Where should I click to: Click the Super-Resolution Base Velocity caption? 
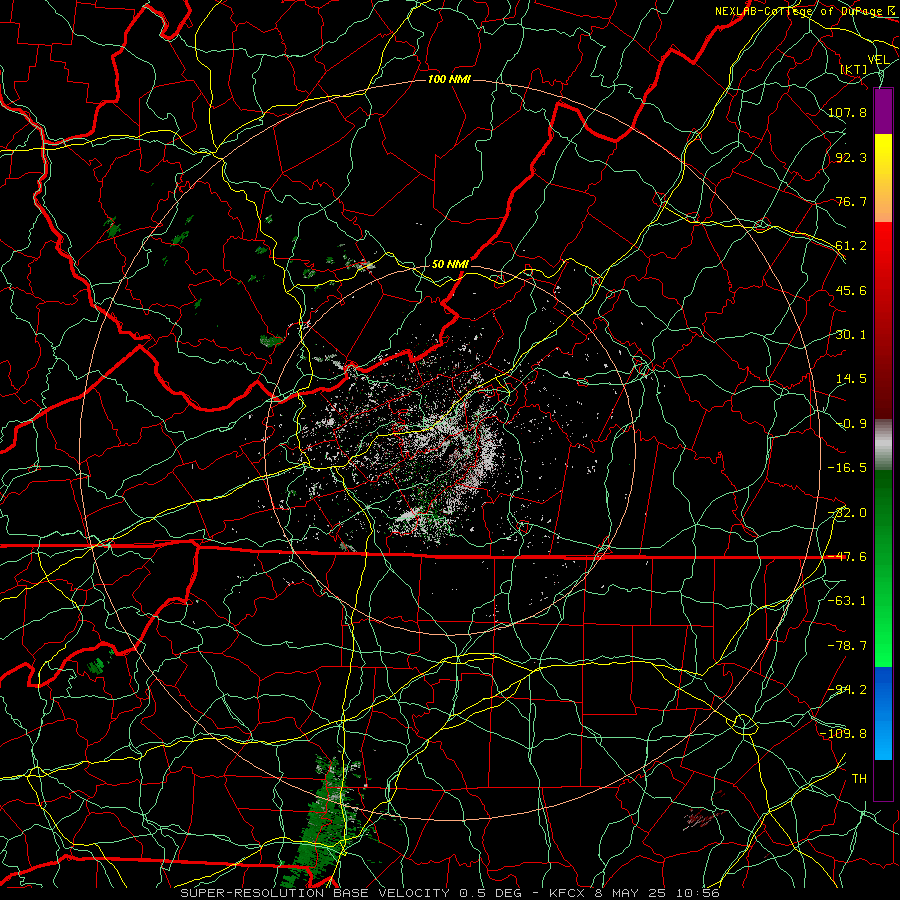tap(449, 893)
